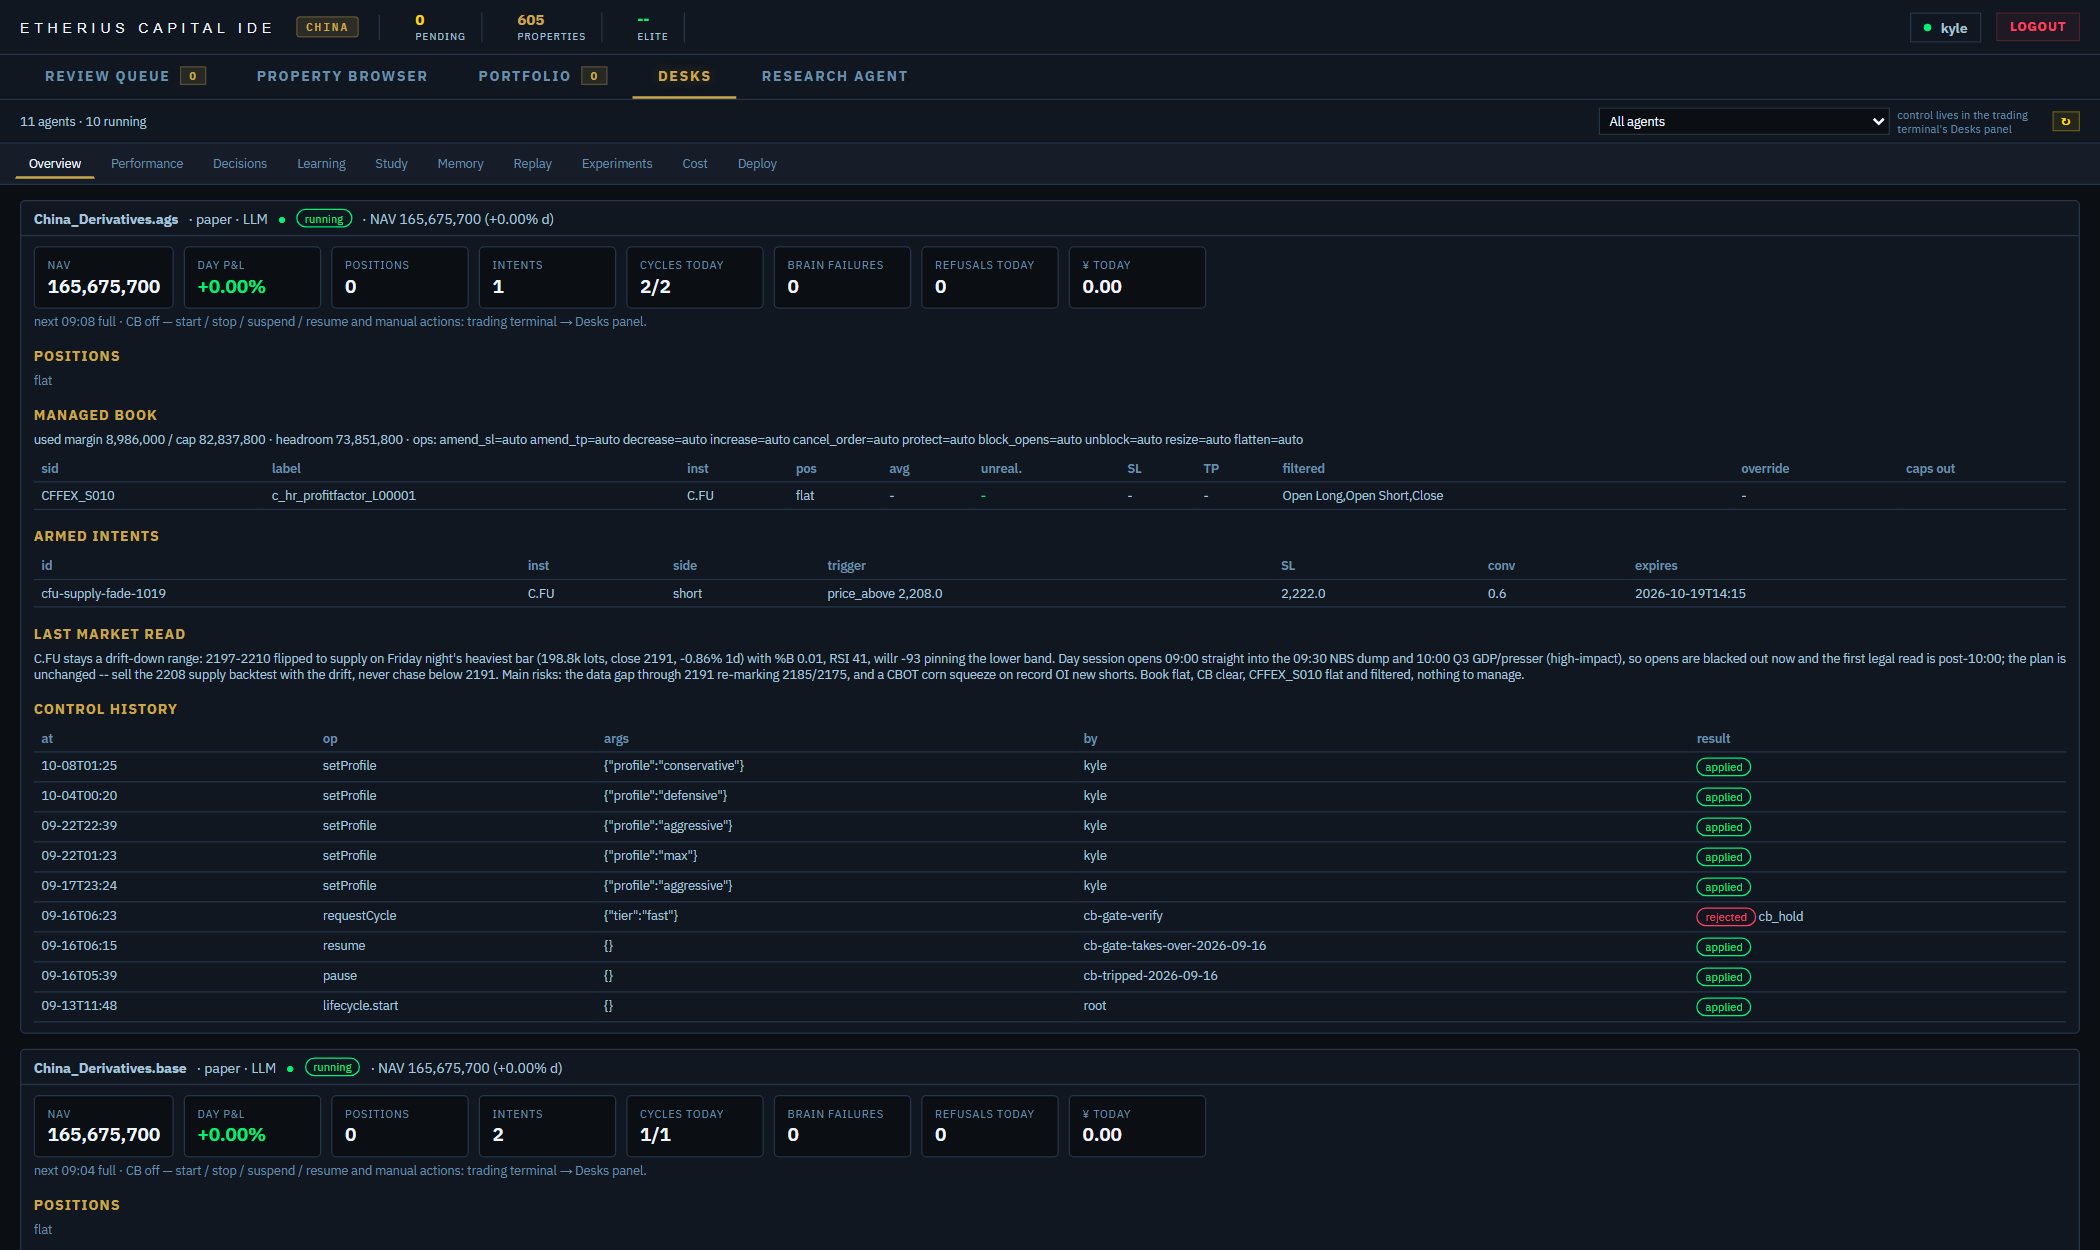
Task: Click the 10-08T01:25 setProfile conservative row
Action: 1050,766
